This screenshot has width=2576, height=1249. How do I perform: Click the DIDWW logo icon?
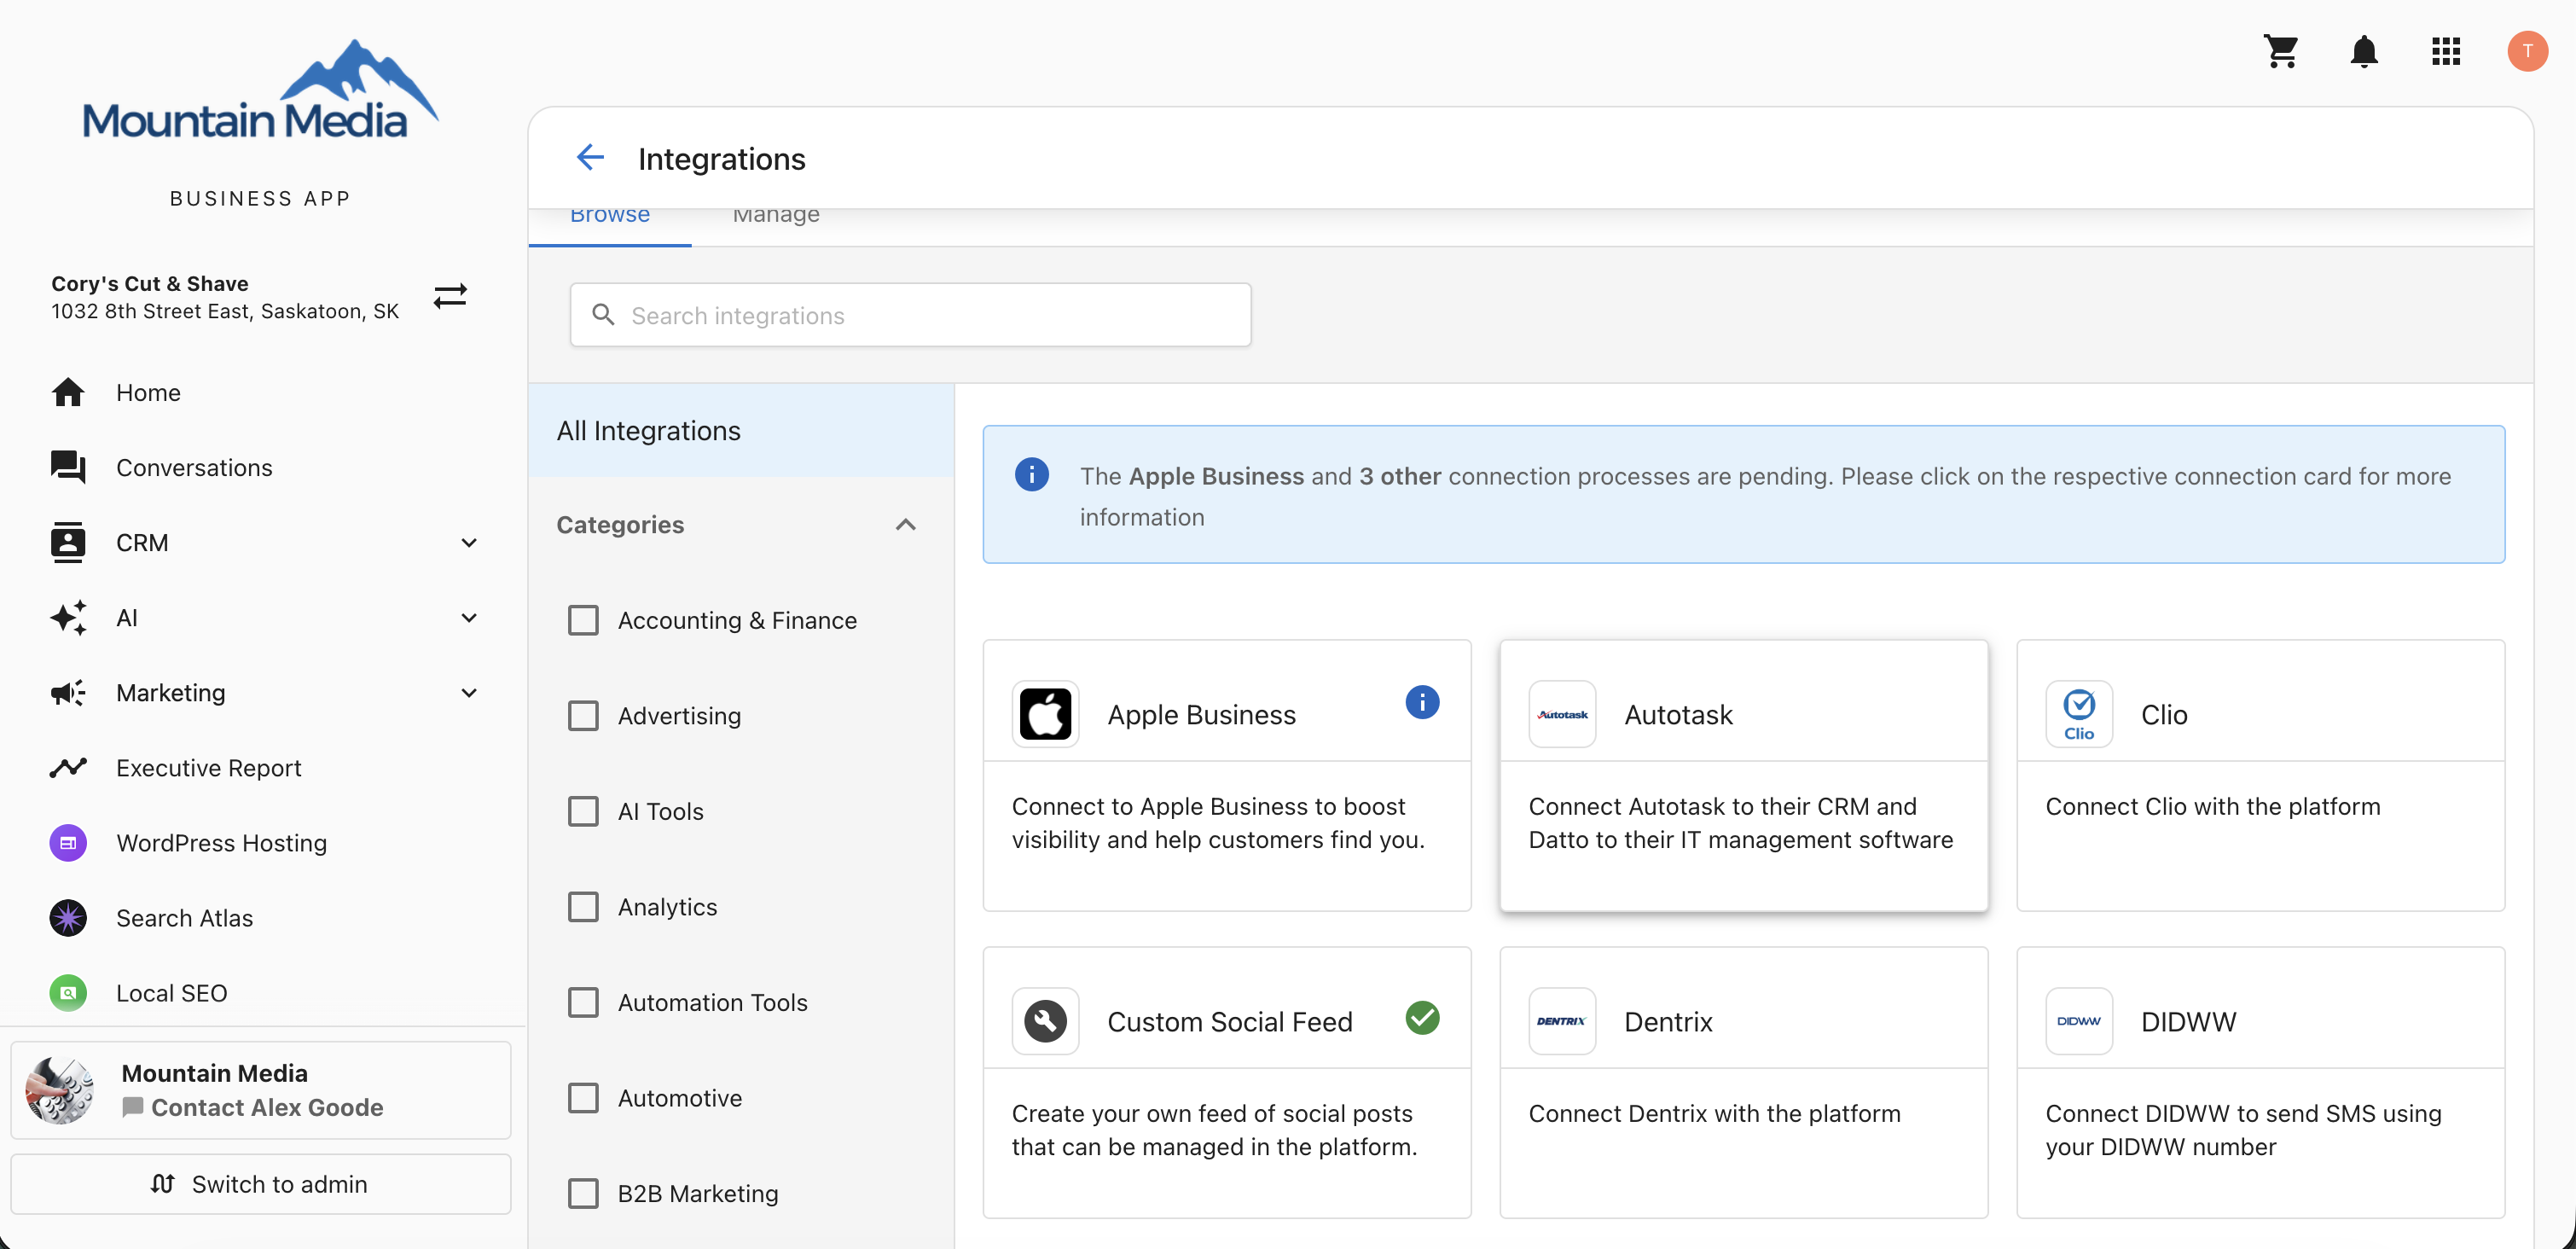[2079, 1021]
